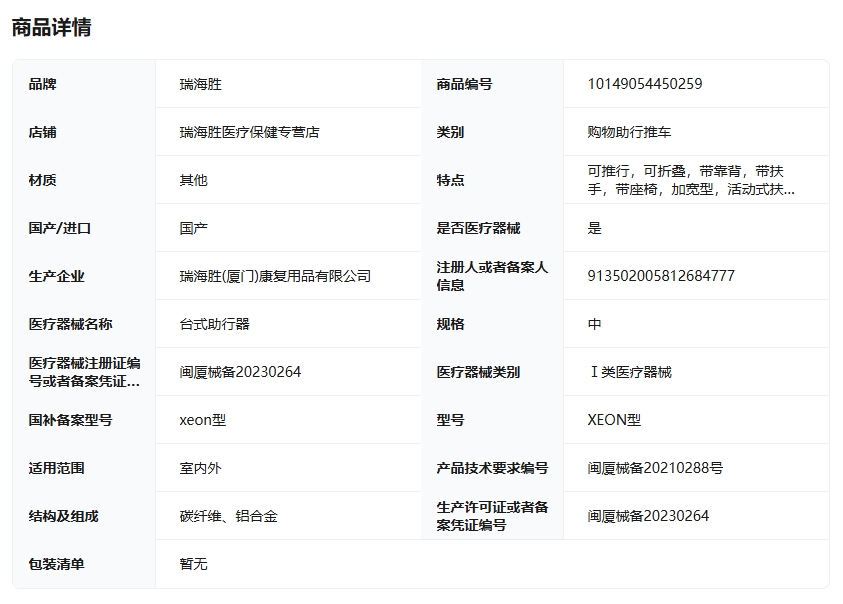The height and width of the screenshot is (604, 843).
Task: Select the 医疗器械名称 label
Action: click(70, 324)
